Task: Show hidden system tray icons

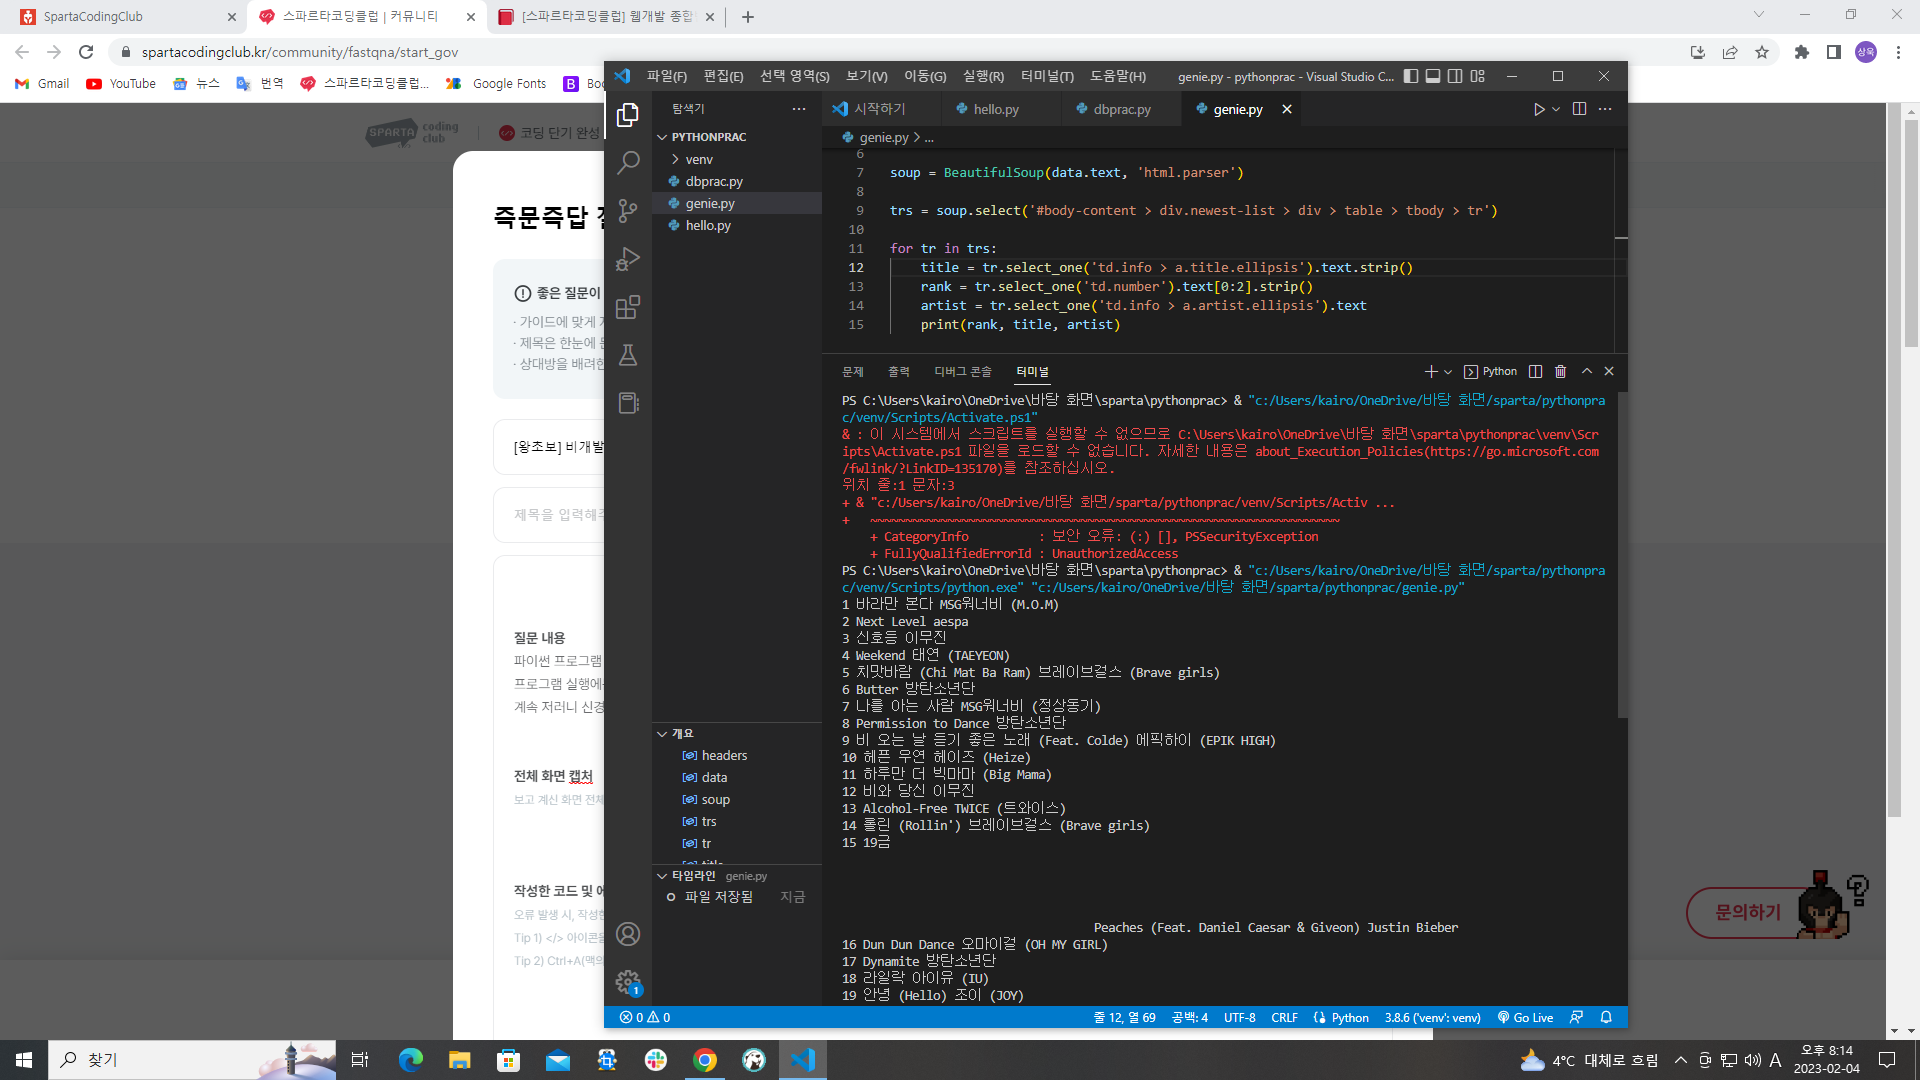Action: 1681,1060
